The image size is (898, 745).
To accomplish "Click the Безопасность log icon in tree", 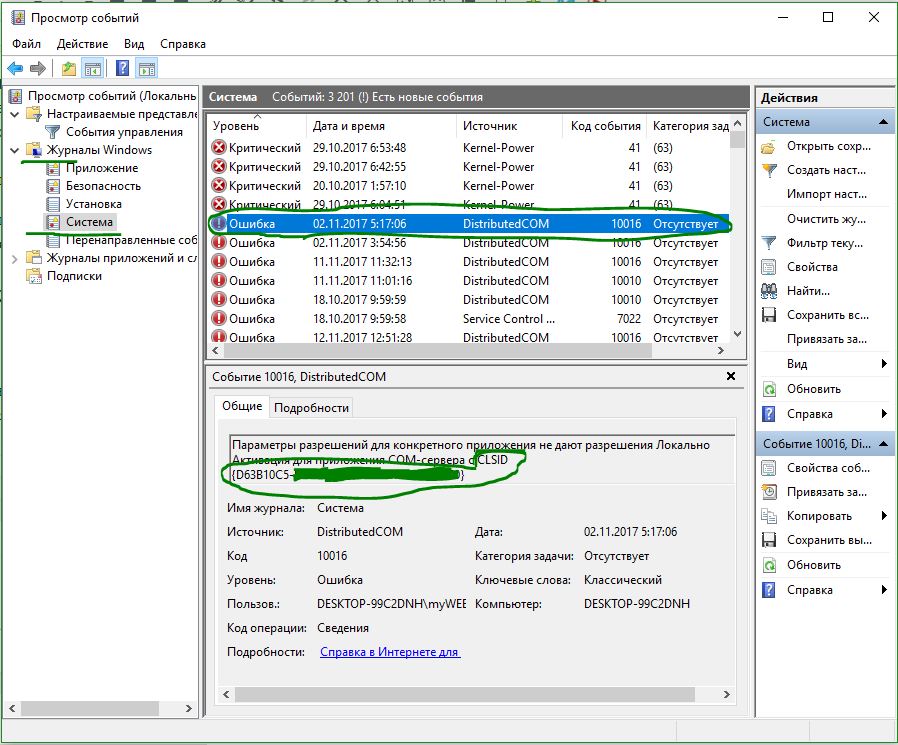I will click(x=53, y=186).
